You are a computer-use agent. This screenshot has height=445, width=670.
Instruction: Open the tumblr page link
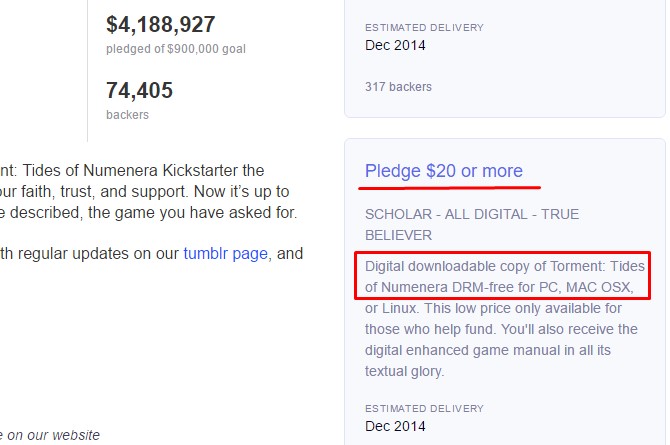coord(226,254)
